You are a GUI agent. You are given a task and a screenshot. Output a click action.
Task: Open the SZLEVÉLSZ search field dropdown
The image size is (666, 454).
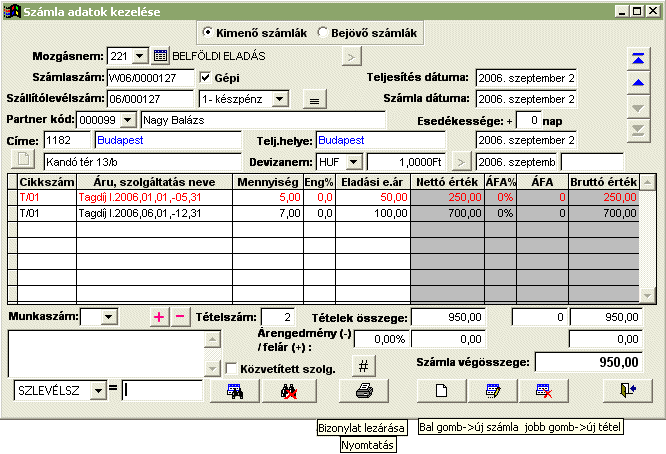tap(98, 390)
